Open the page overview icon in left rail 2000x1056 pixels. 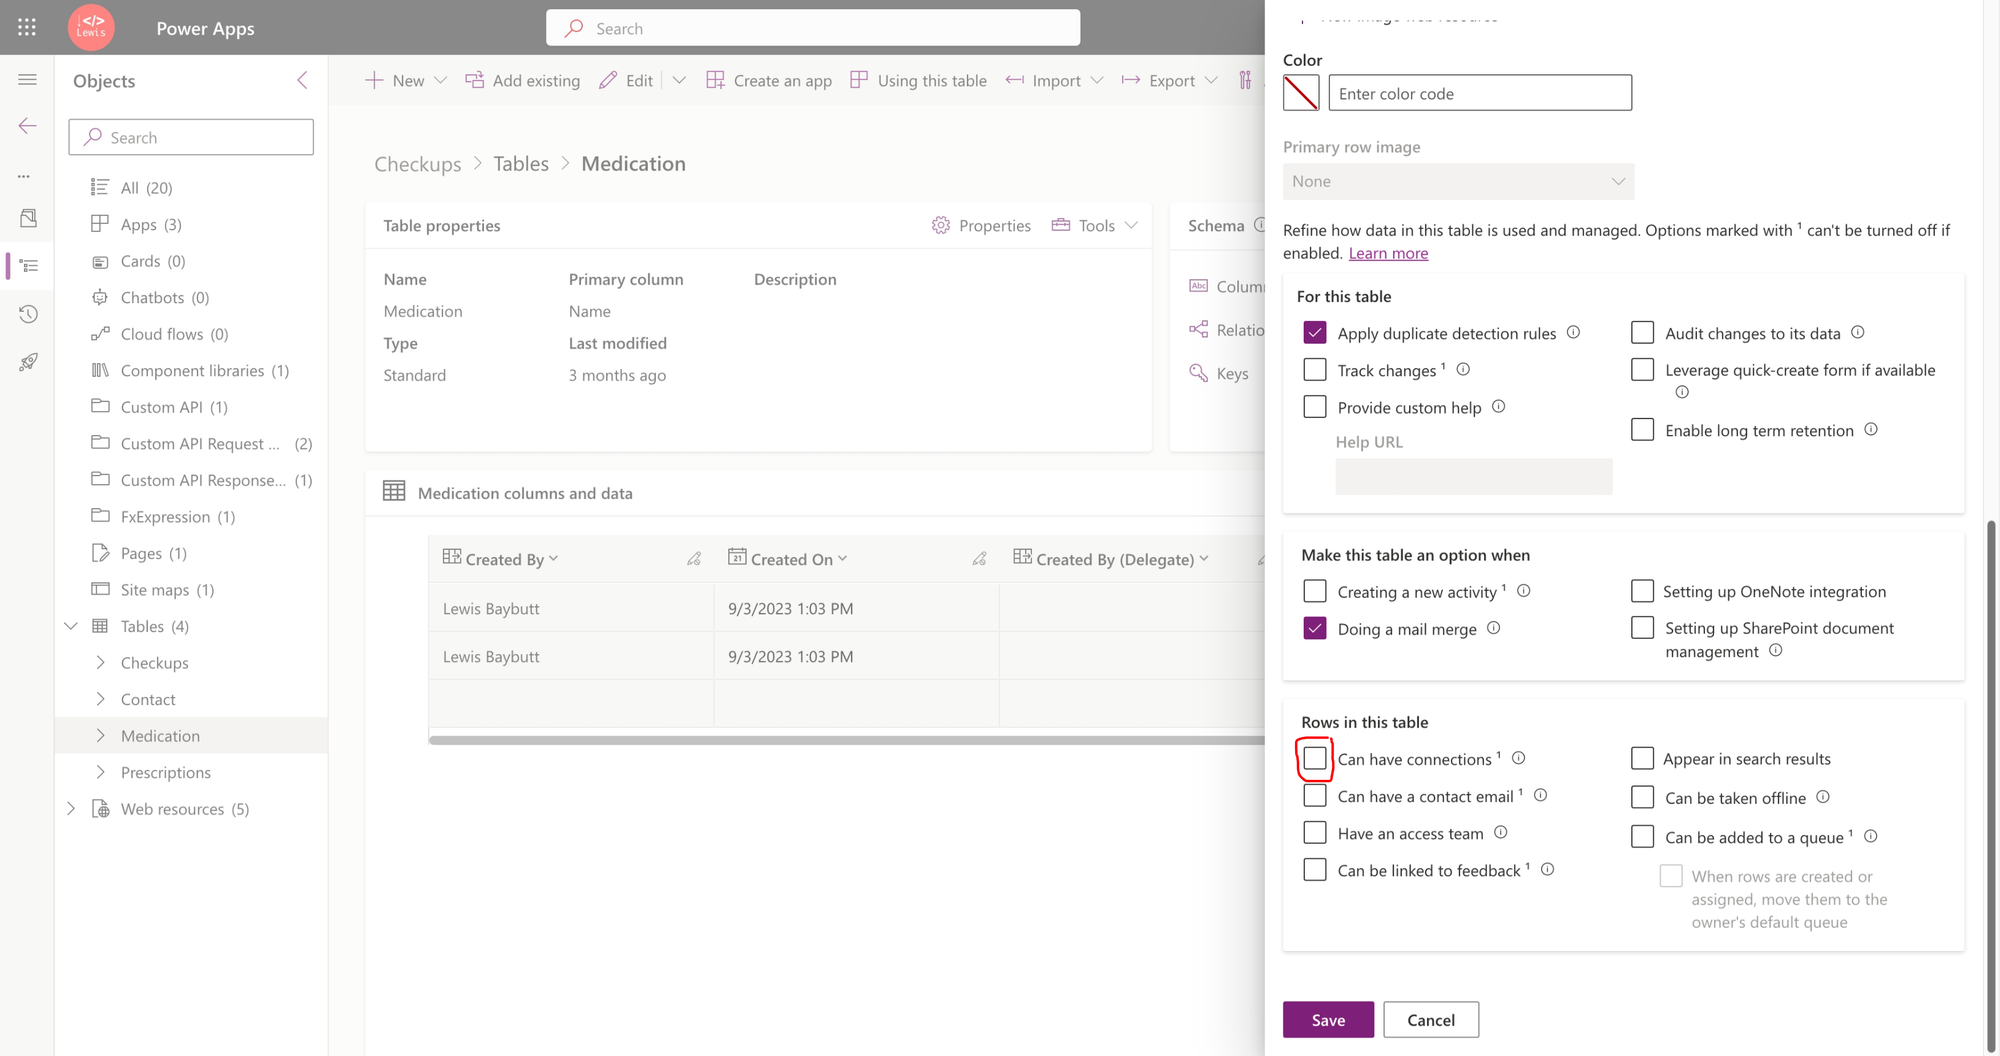(28, 218)
